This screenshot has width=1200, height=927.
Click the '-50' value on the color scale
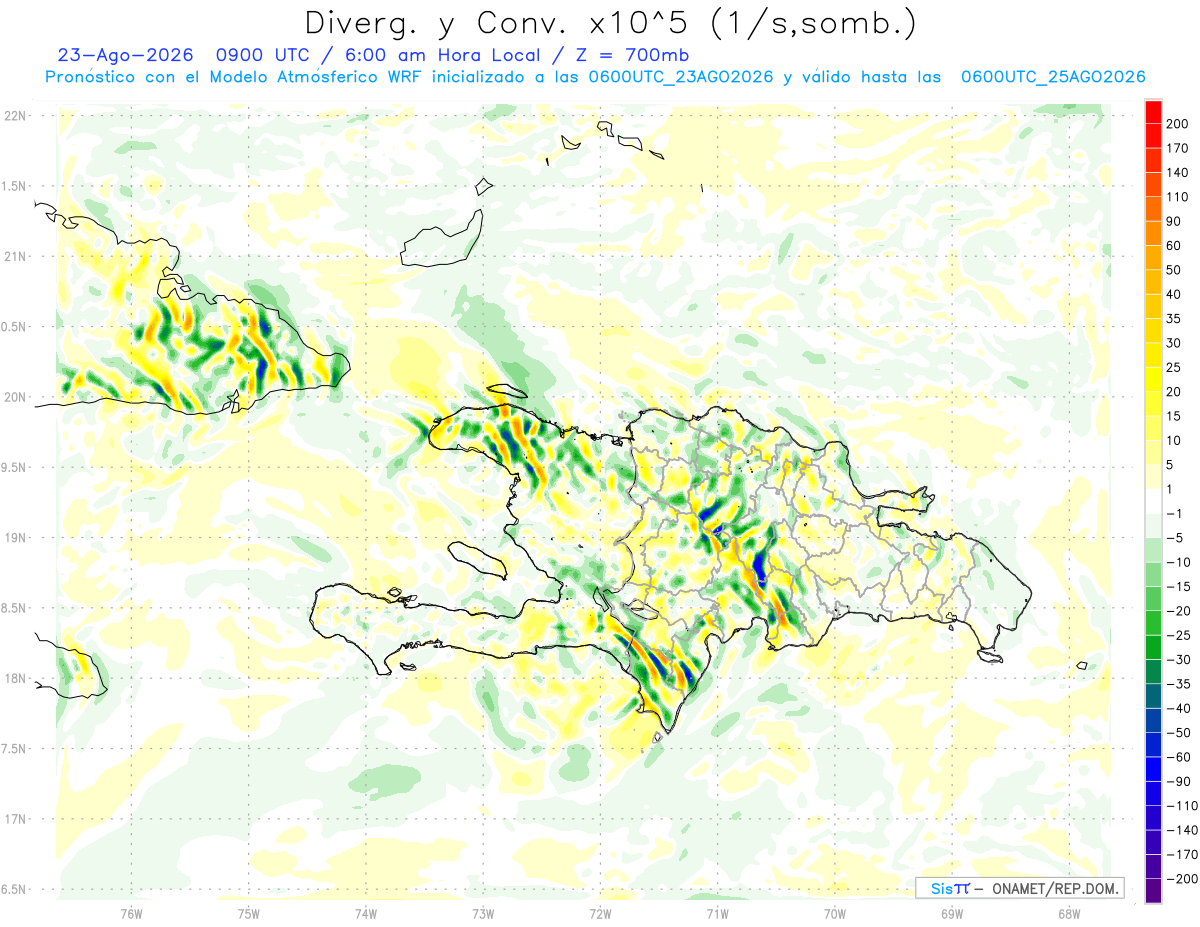pyautogui.click(x=1177, y=732)
